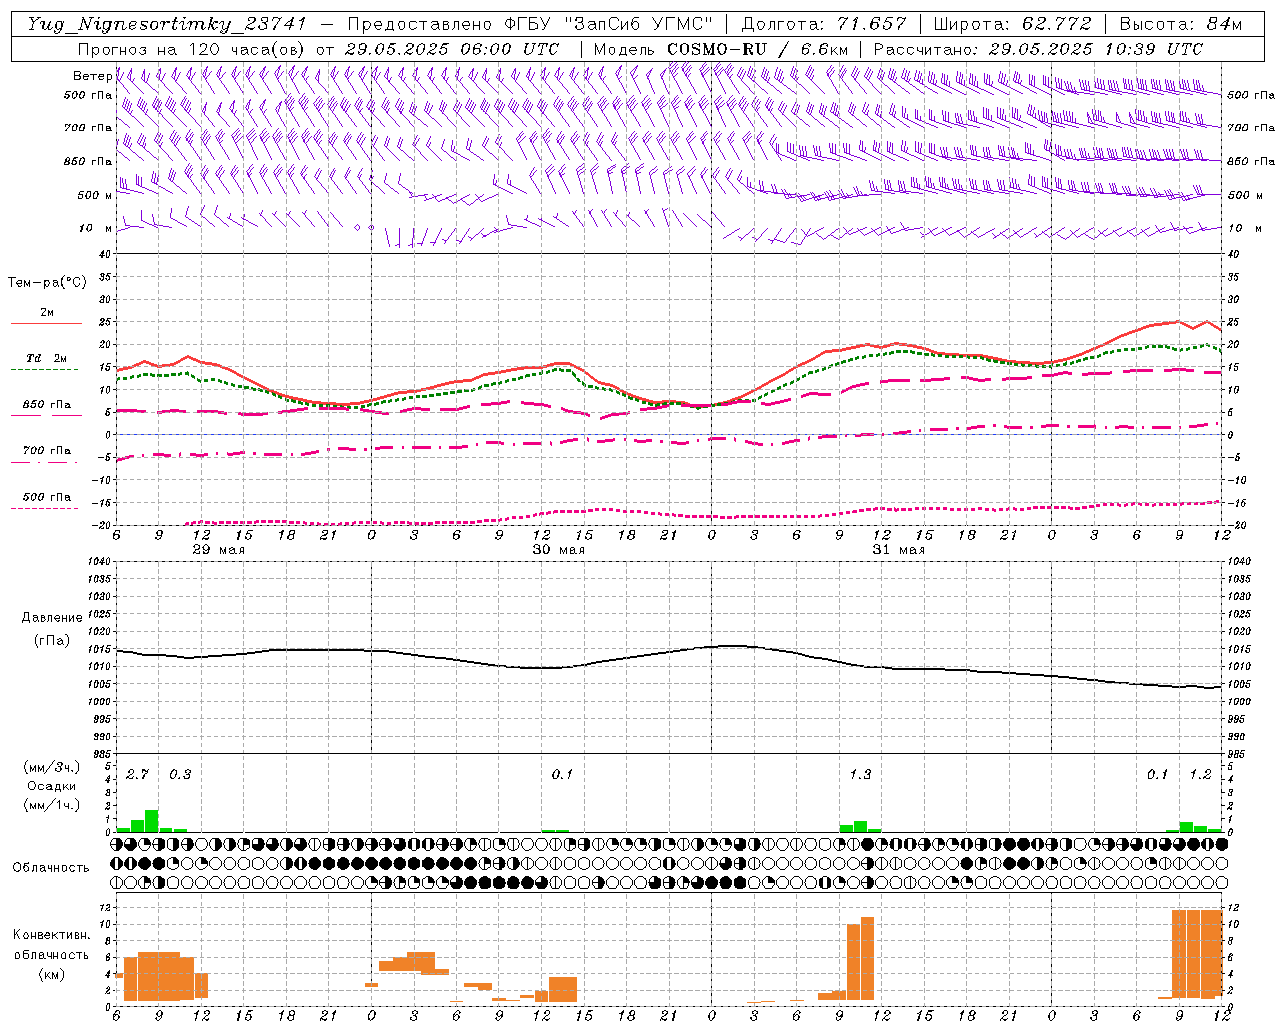Image resolution: width=1280 pixels, height=1024 pixels.
Task: Click the 'Высота: 84м' header text
Action: pyautogui.click(x=1180, y=24)
